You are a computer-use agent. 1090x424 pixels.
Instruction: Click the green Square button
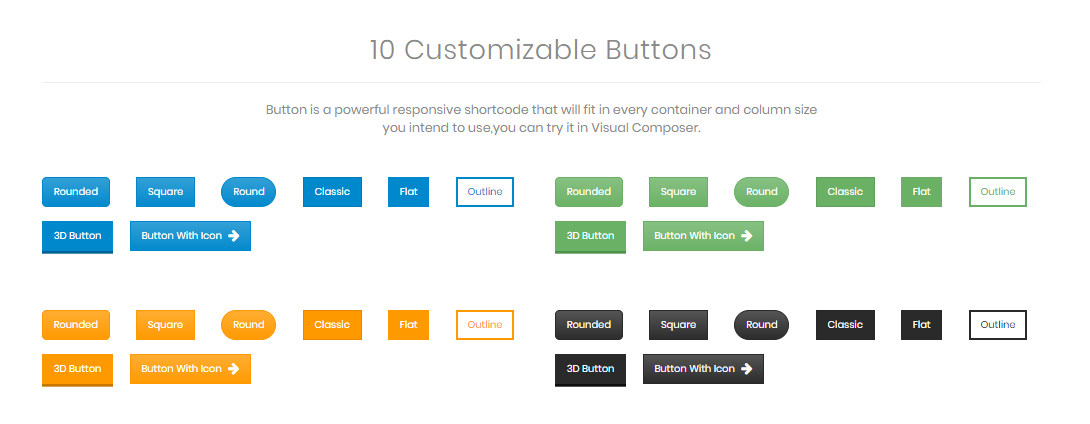click(x=678, y=192)
